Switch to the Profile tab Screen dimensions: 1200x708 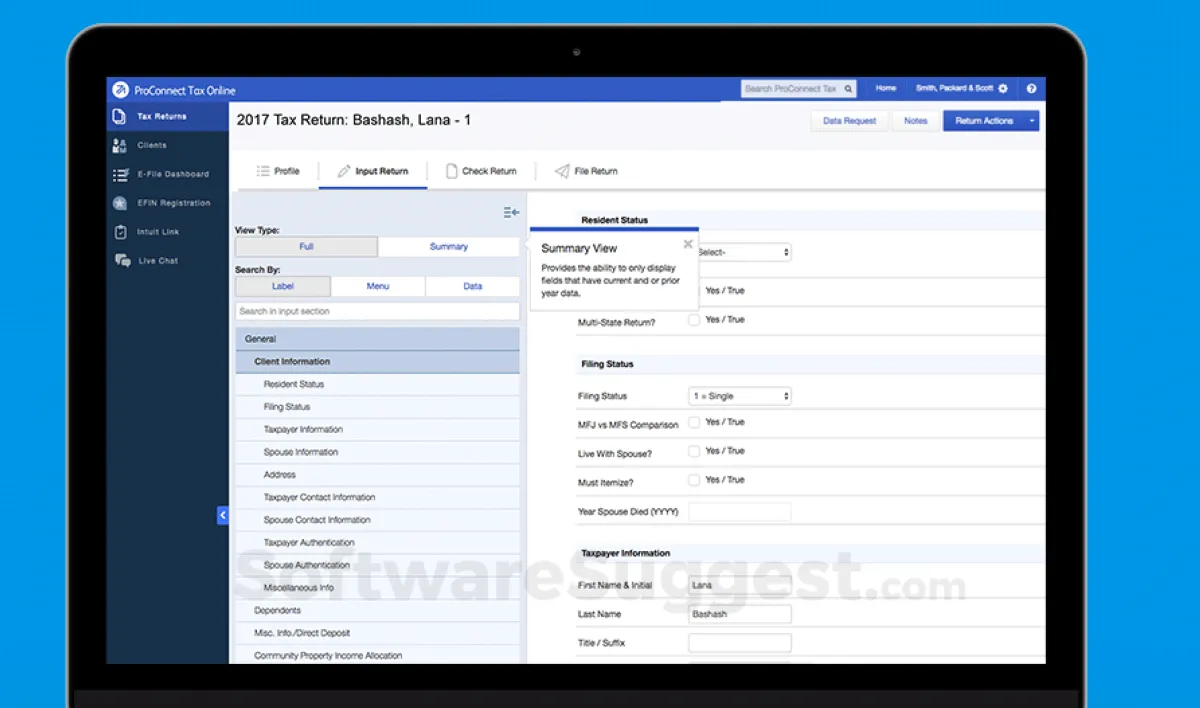(277, 171)
